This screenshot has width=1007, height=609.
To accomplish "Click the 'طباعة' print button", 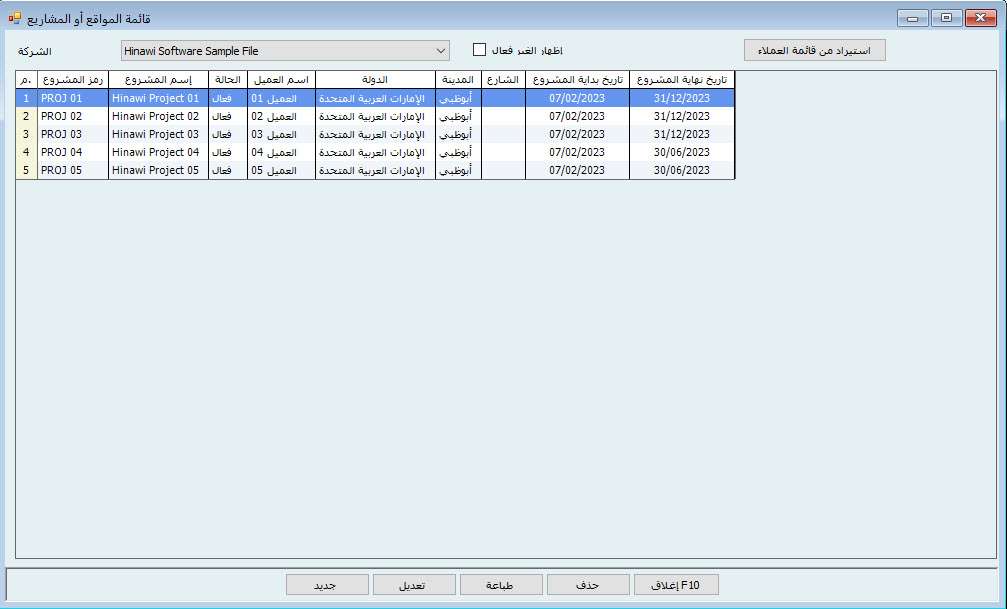I will tap(500, 585).
